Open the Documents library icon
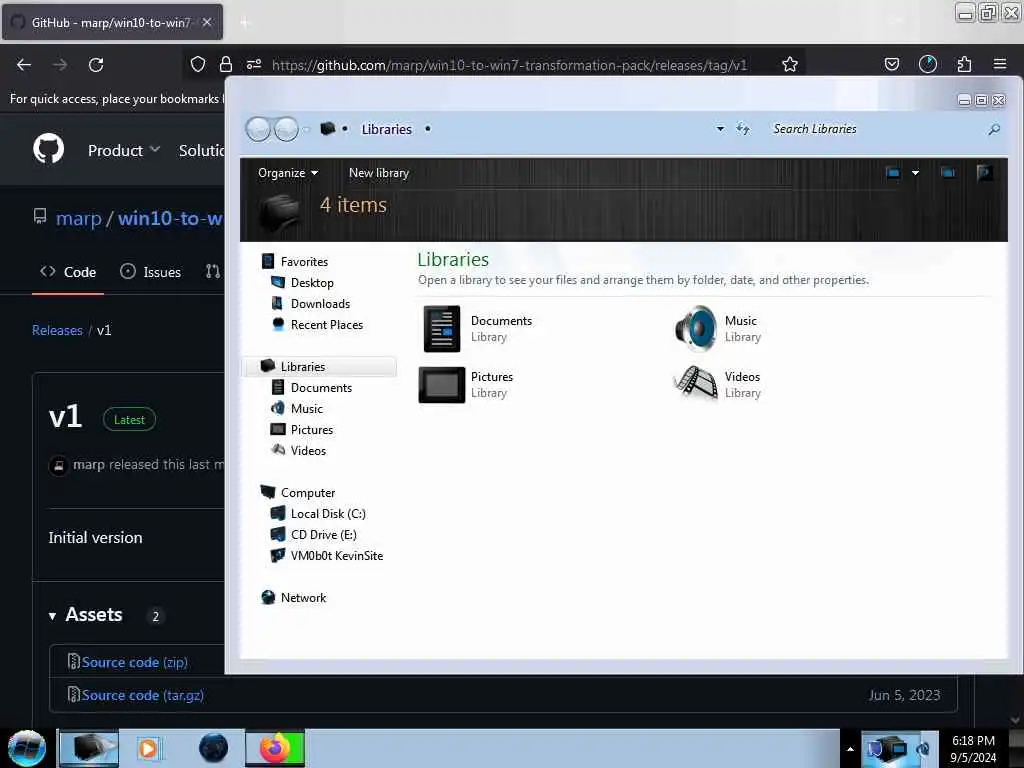This screenshot has height=768, width=1024. 442,328
